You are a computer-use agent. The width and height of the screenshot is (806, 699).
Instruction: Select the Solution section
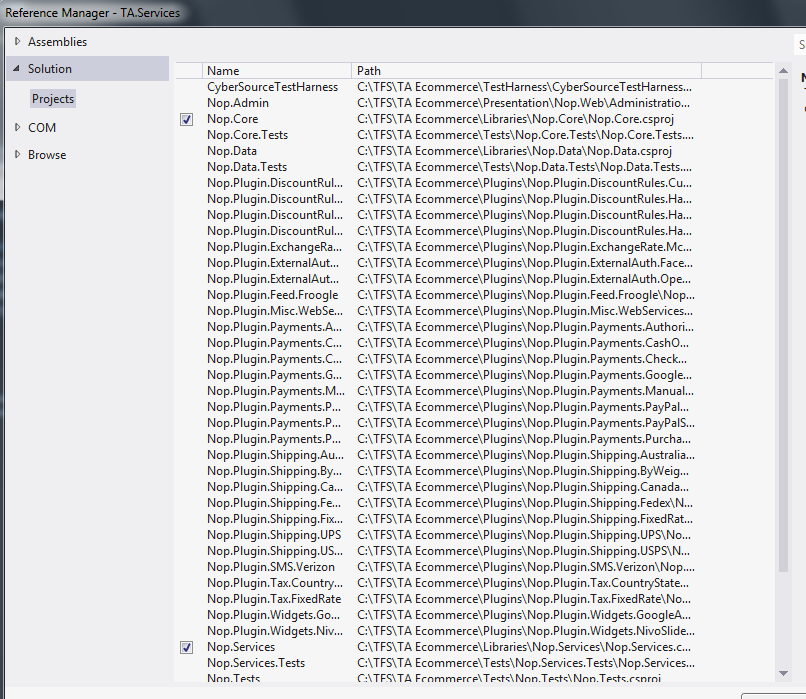pyautogui.click(x=88, y=68)
